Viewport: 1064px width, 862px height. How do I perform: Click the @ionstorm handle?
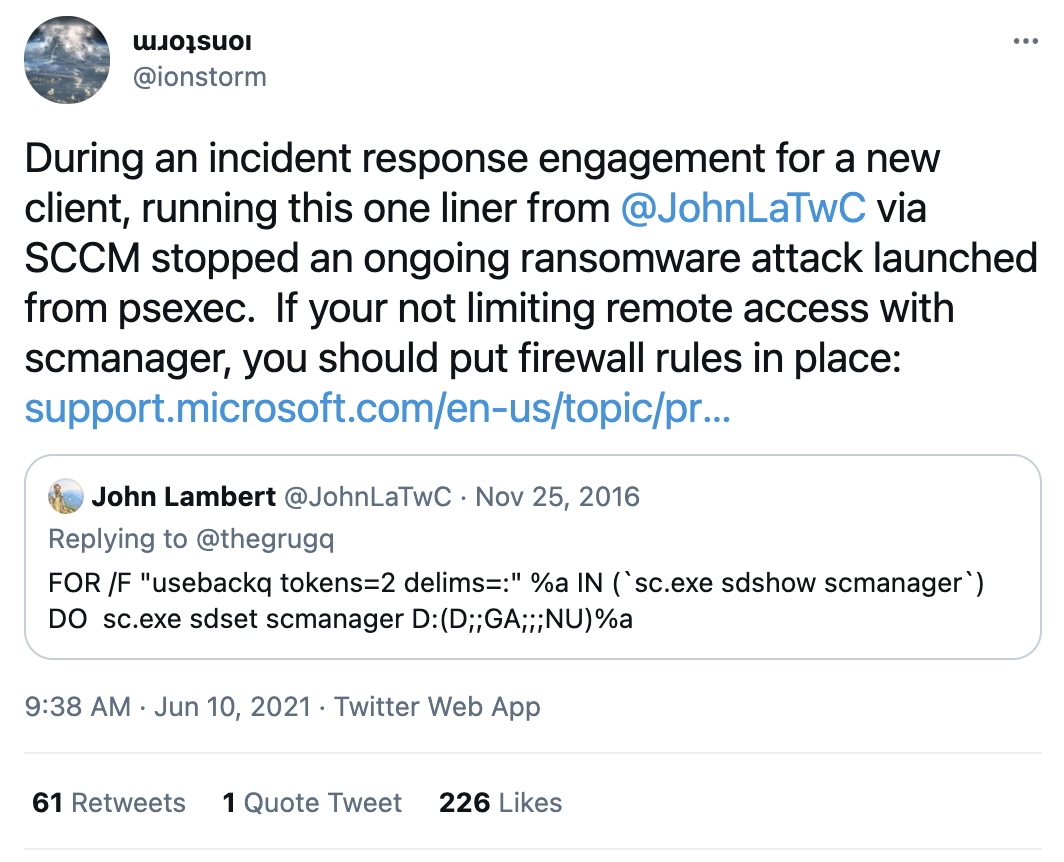[198, 77]
